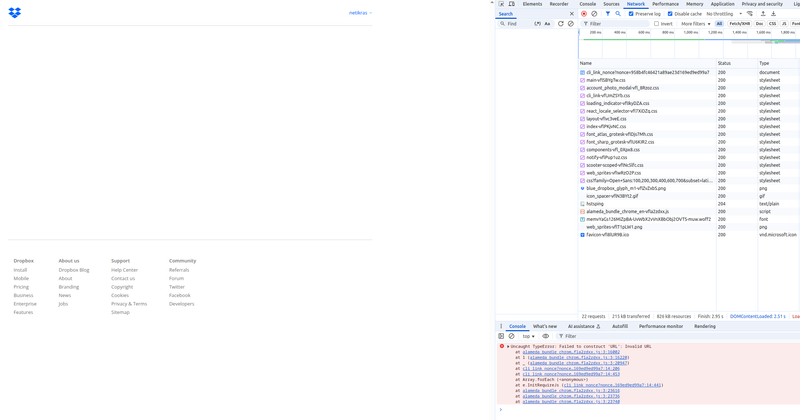Uncheck the Preserve log checkbox

(x=631, y=14)
